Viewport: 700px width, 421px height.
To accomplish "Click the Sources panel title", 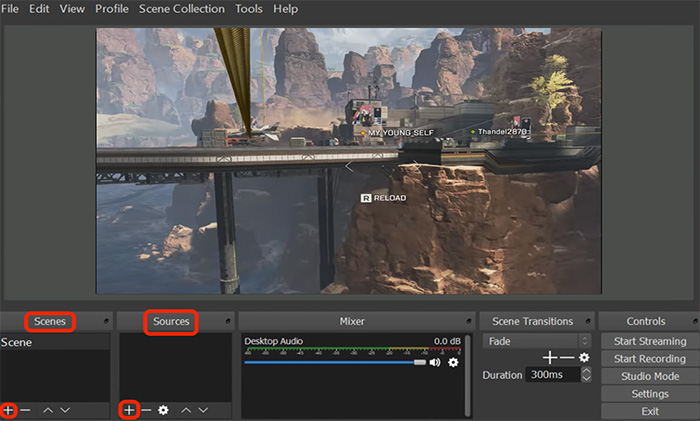I will tap(171, 321).
